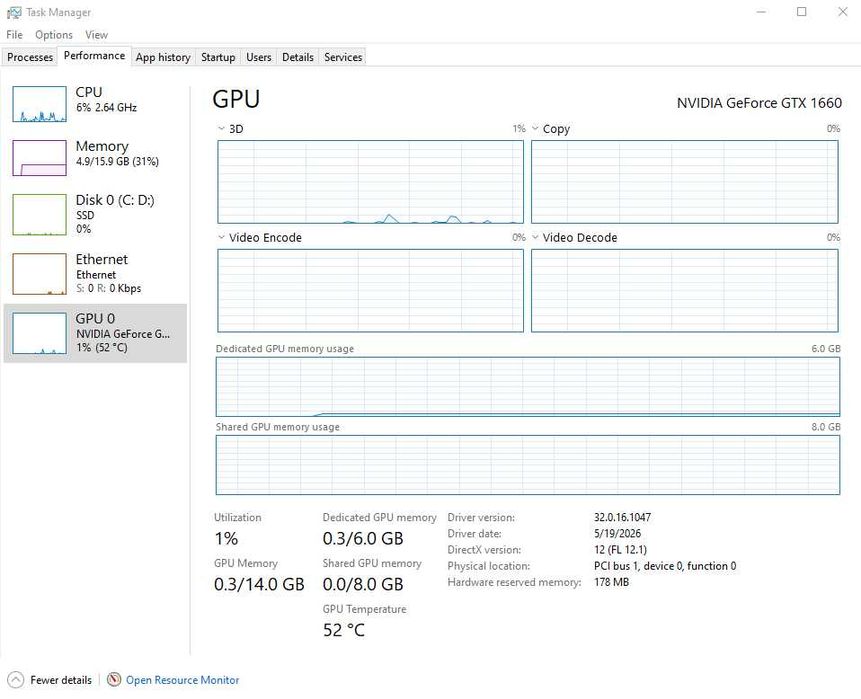Viewport: 861px width, 699px height.
Task: Select the Memory 4.9/15.9 GB text
Action: [x=118, y=161]
